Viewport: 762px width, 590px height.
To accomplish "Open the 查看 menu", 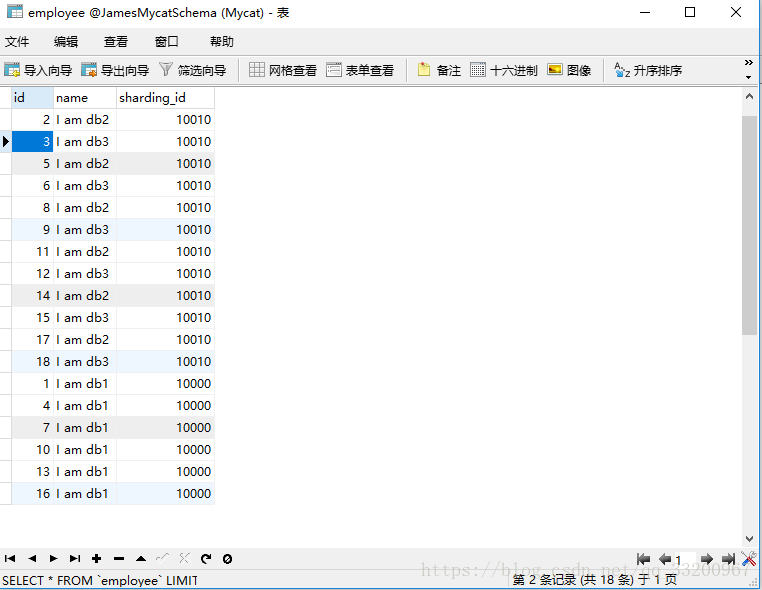I will [116, 42].
